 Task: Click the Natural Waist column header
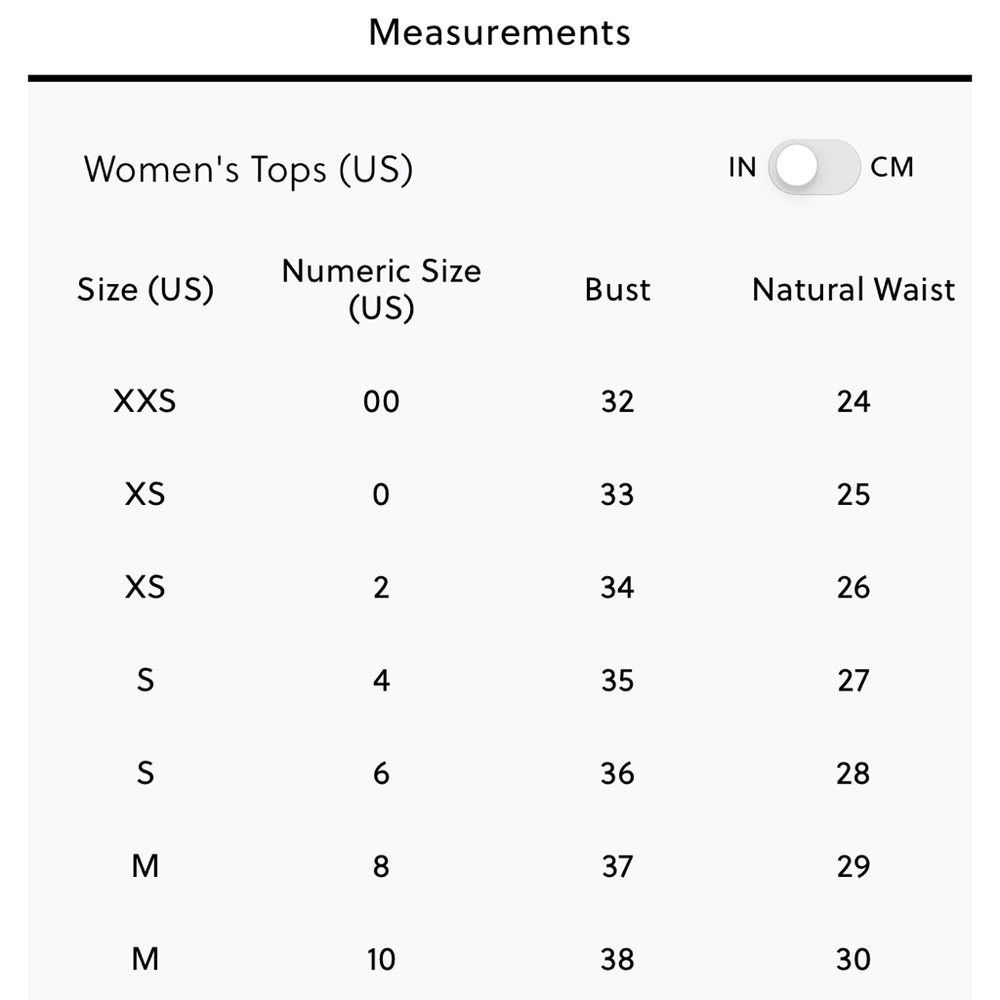(853, 290)
